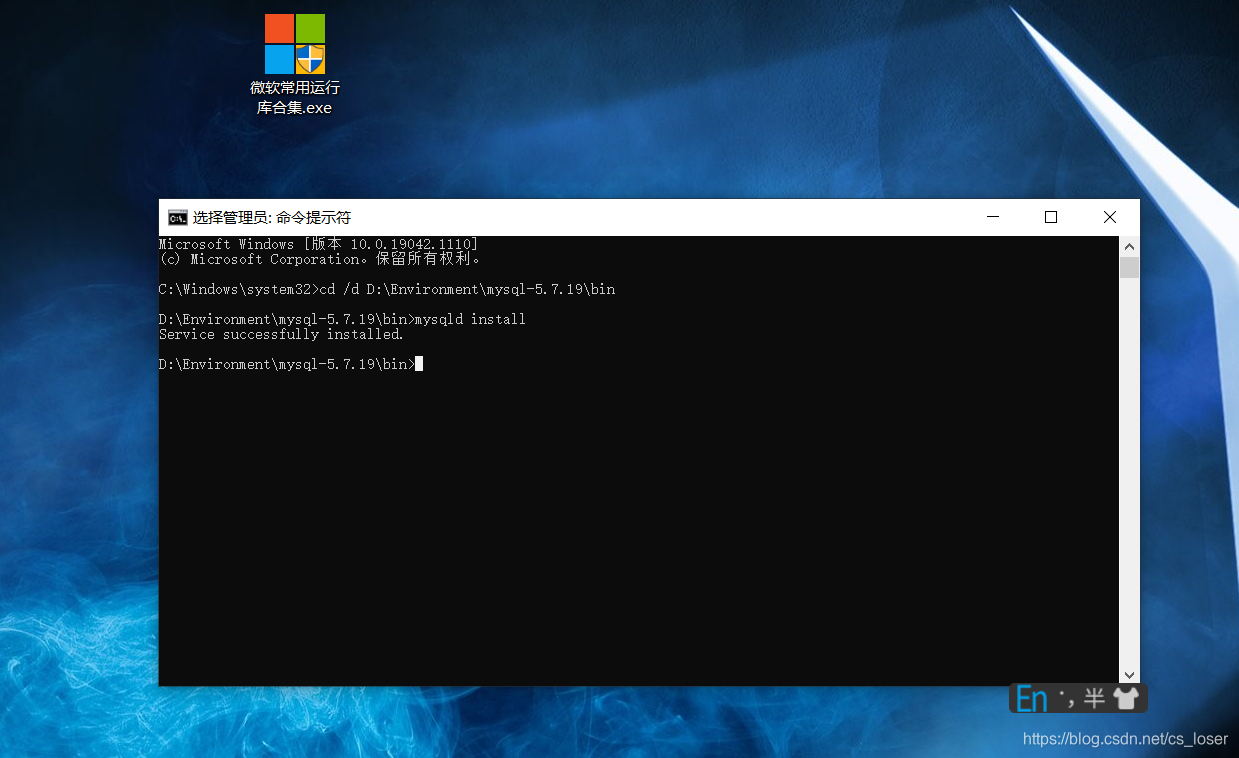This screenshot has width=1239, height=758.
Task: Click the scrollbar up arrow
Action: tap(1129, 246)
